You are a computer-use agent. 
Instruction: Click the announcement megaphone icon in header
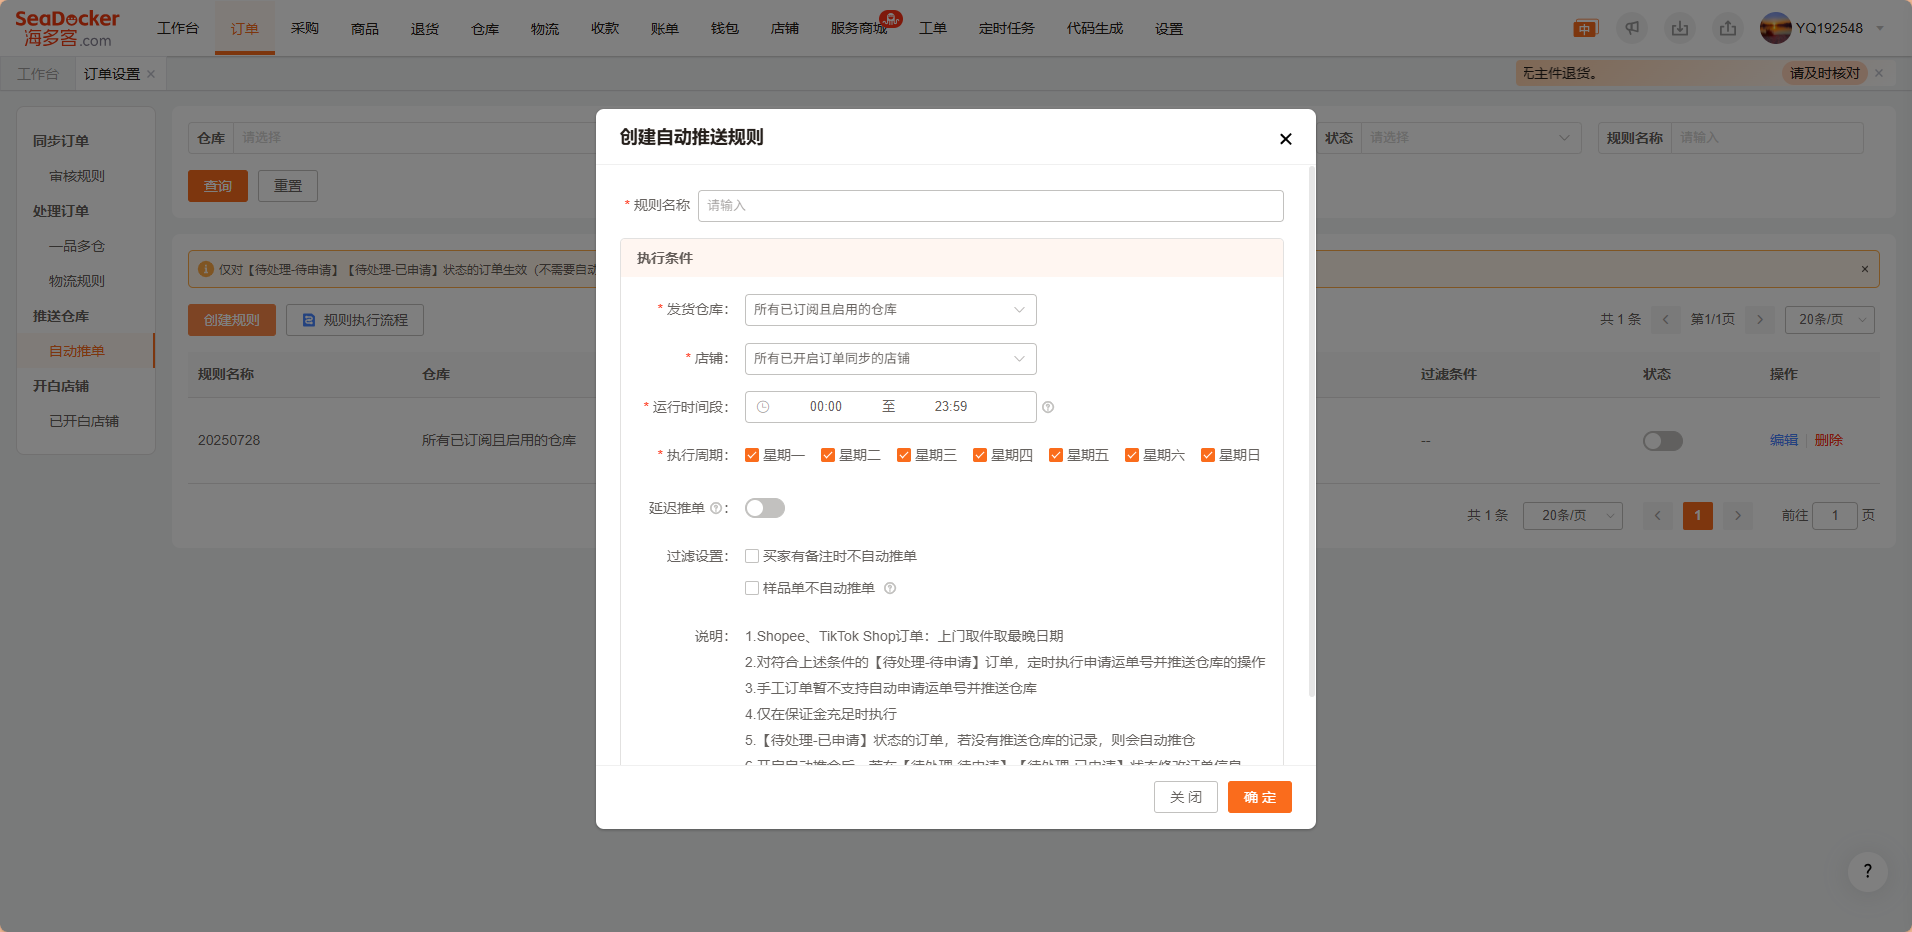[1632, 28]
